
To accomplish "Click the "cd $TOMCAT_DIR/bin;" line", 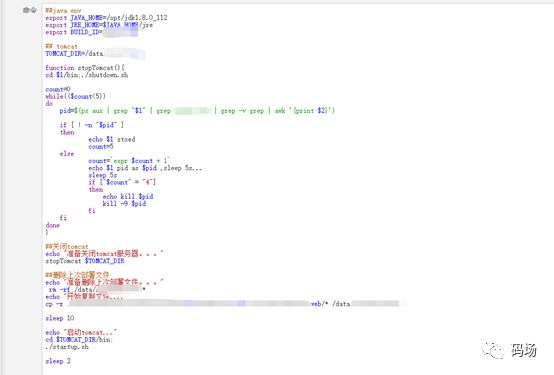I will click(79, 339).
